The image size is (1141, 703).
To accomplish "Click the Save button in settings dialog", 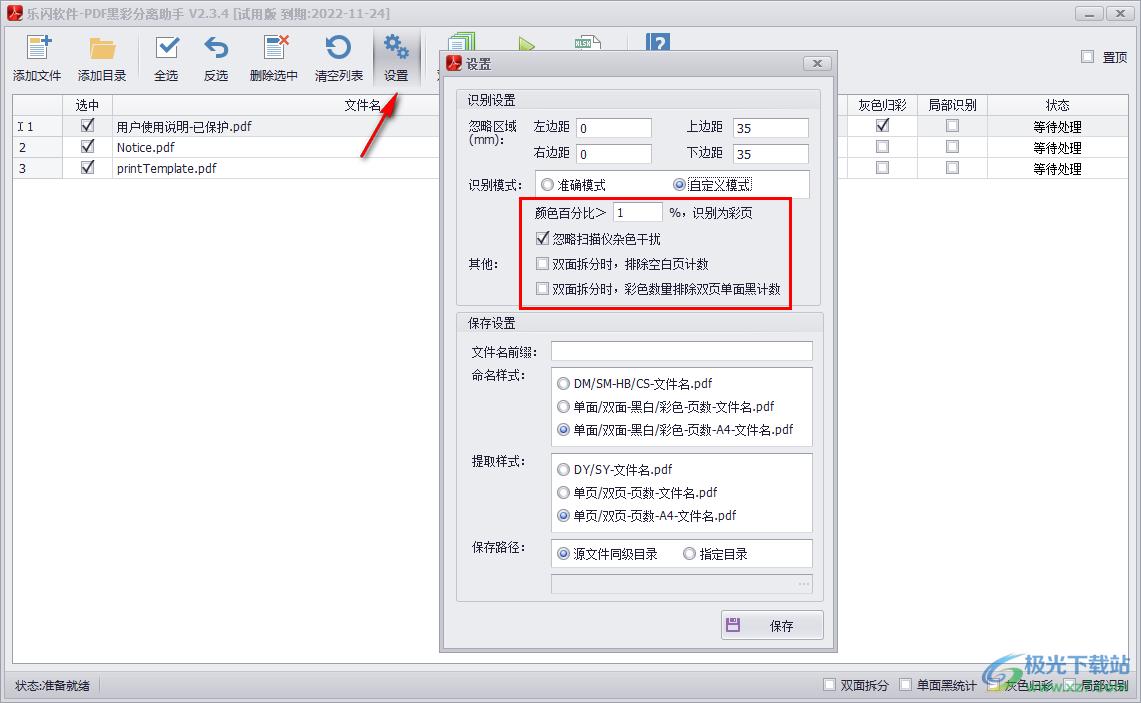I will 772,625.
